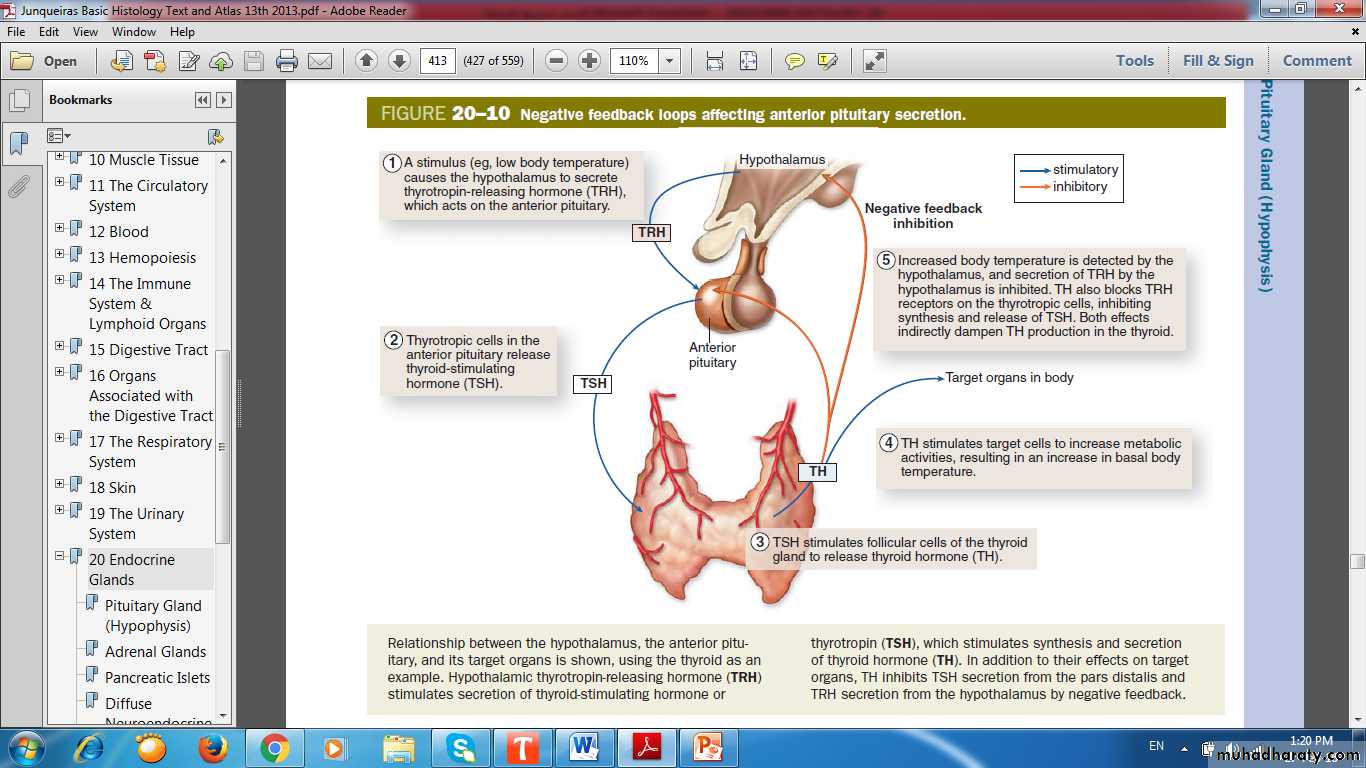The image size is (1366, 768).
Task: Open the Fill & Sign pane
Action: (1217, 61)
